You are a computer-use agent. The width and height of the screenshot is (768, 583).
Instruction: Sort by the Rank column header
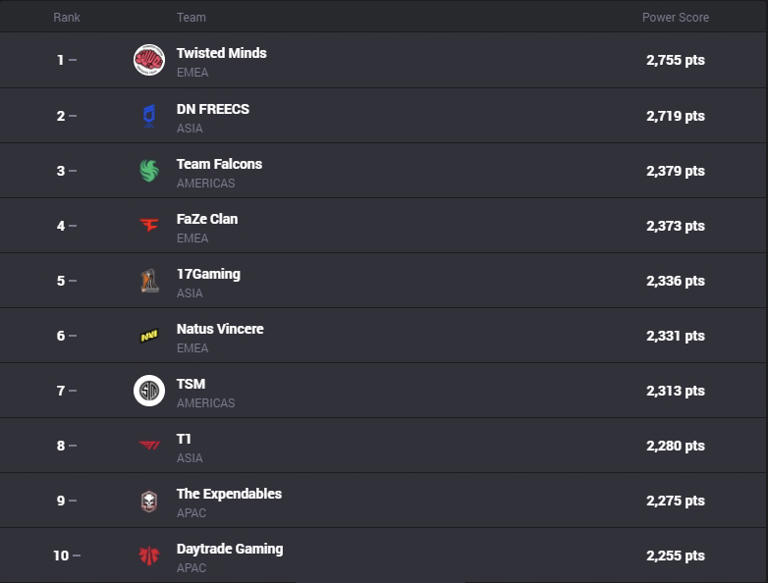coord(67,17)
